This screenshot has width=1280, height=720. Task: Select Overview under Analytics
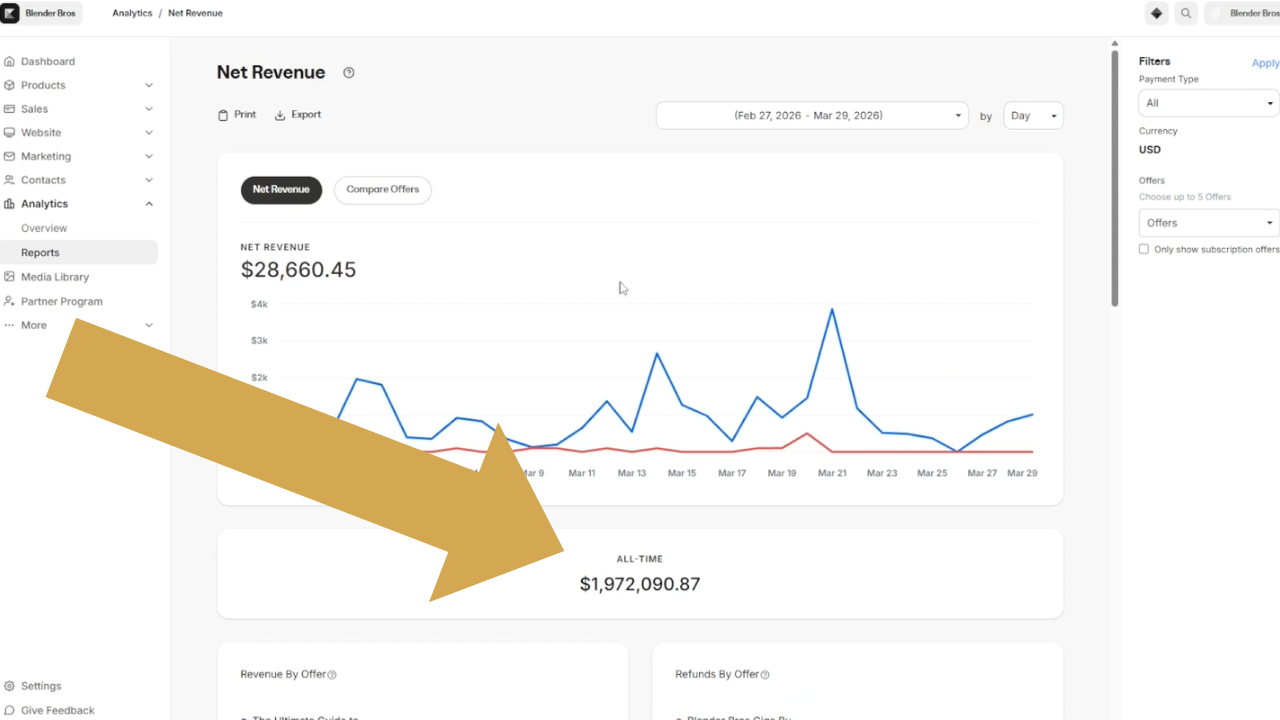point(44,228)
